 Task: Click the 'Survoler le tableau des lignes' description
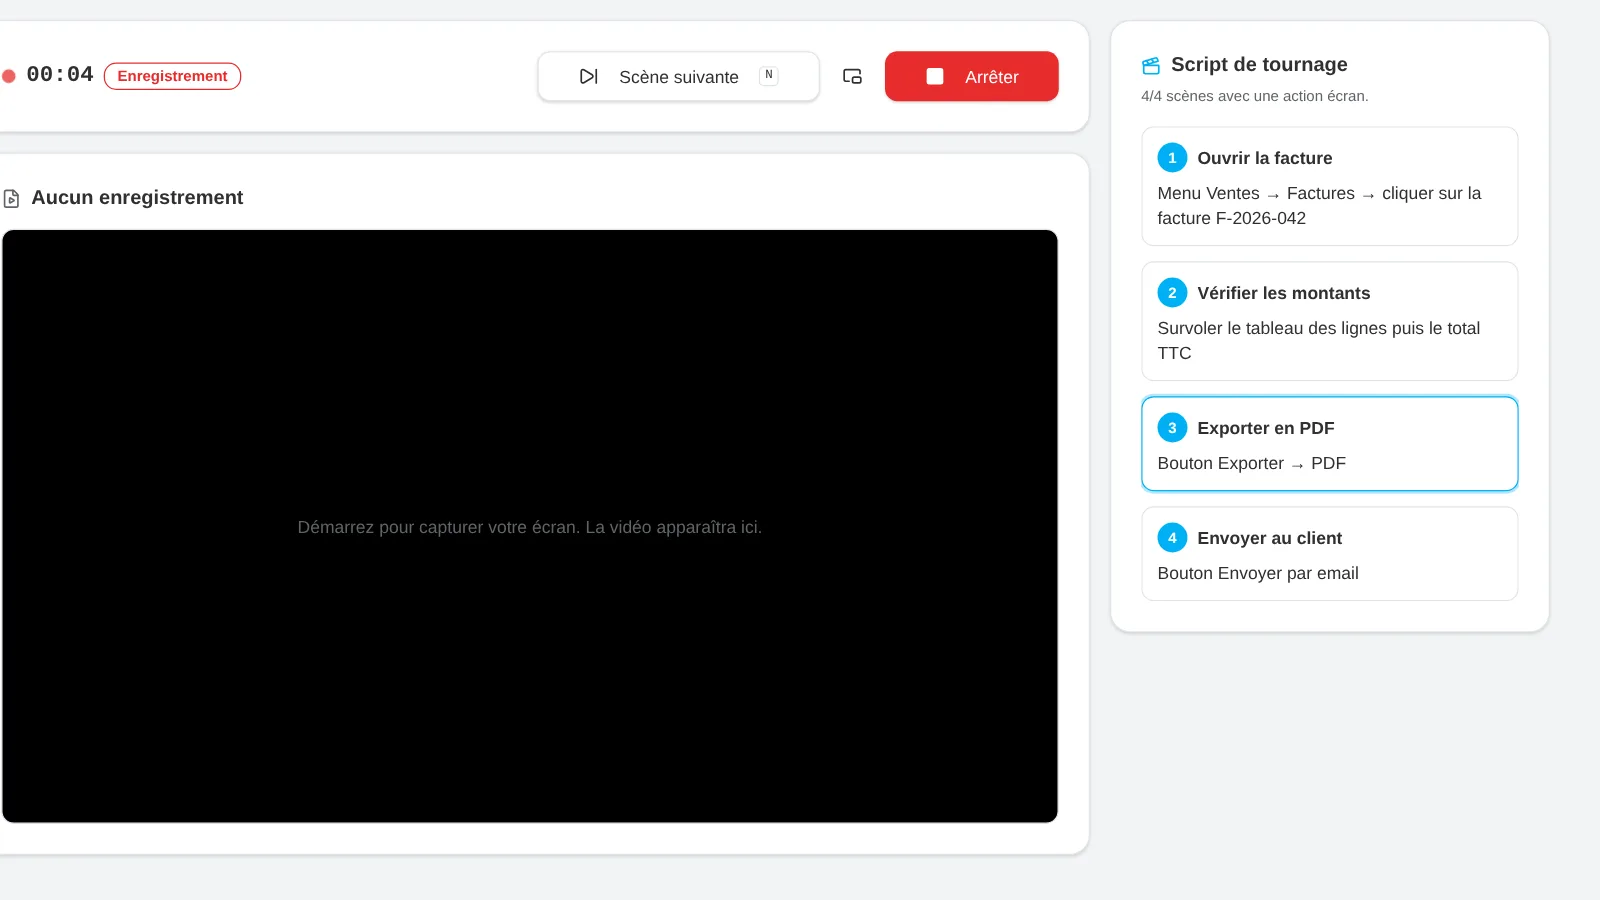click(1318, 340)
